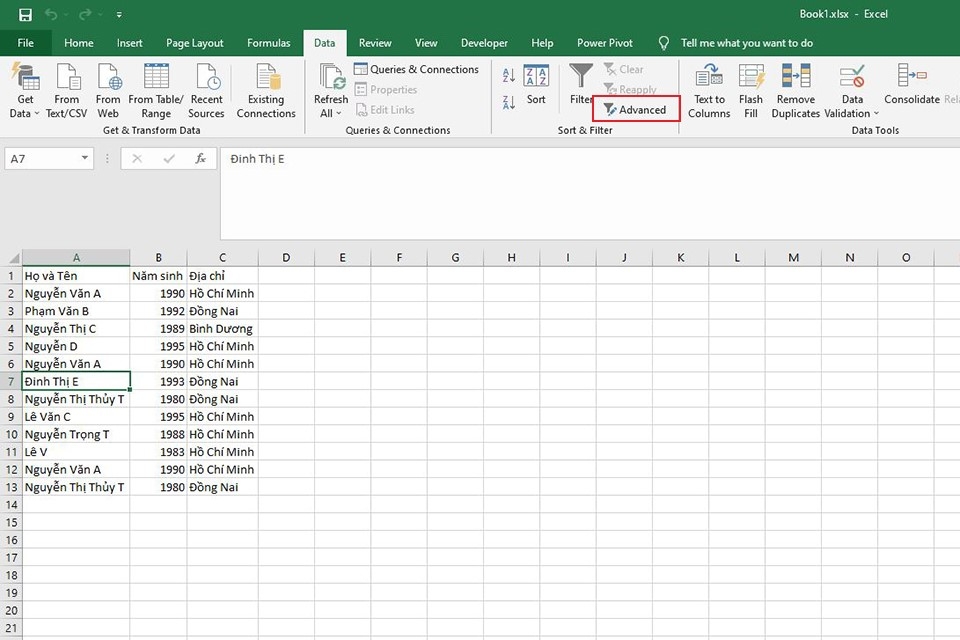Screen dimensions: 960x640
Task: Open the Page Layout tab
Action: click(195, 43)
